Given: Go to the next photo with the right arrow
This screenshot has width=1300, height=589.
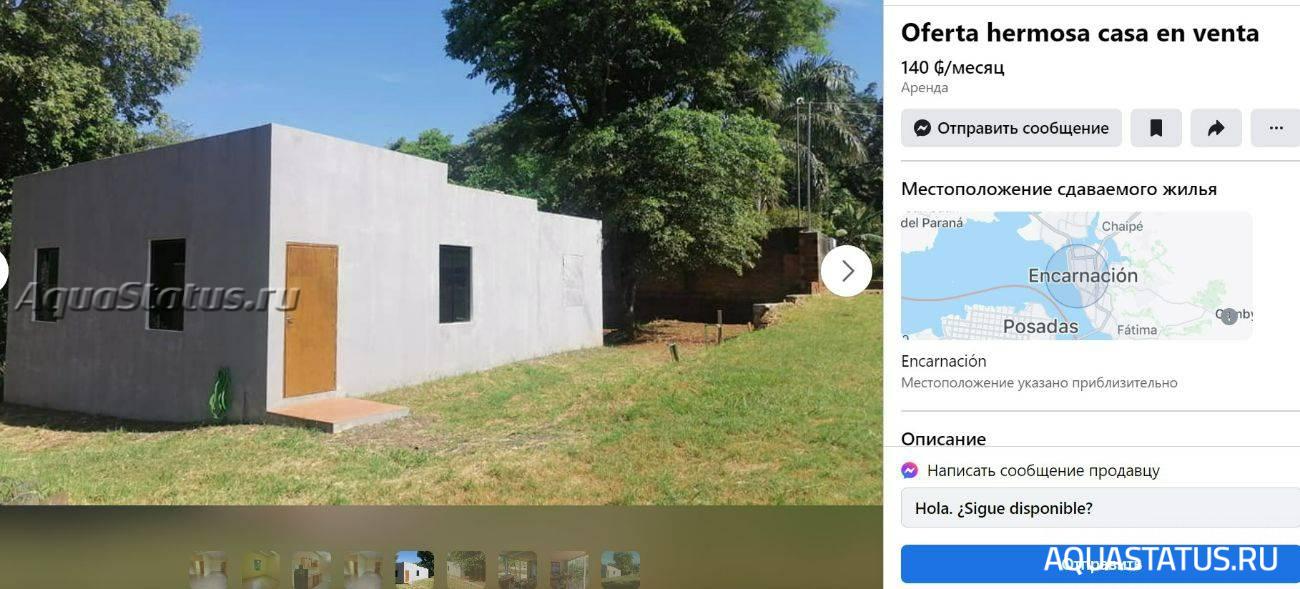Looking at the screenshot, I should pos(847,271).
